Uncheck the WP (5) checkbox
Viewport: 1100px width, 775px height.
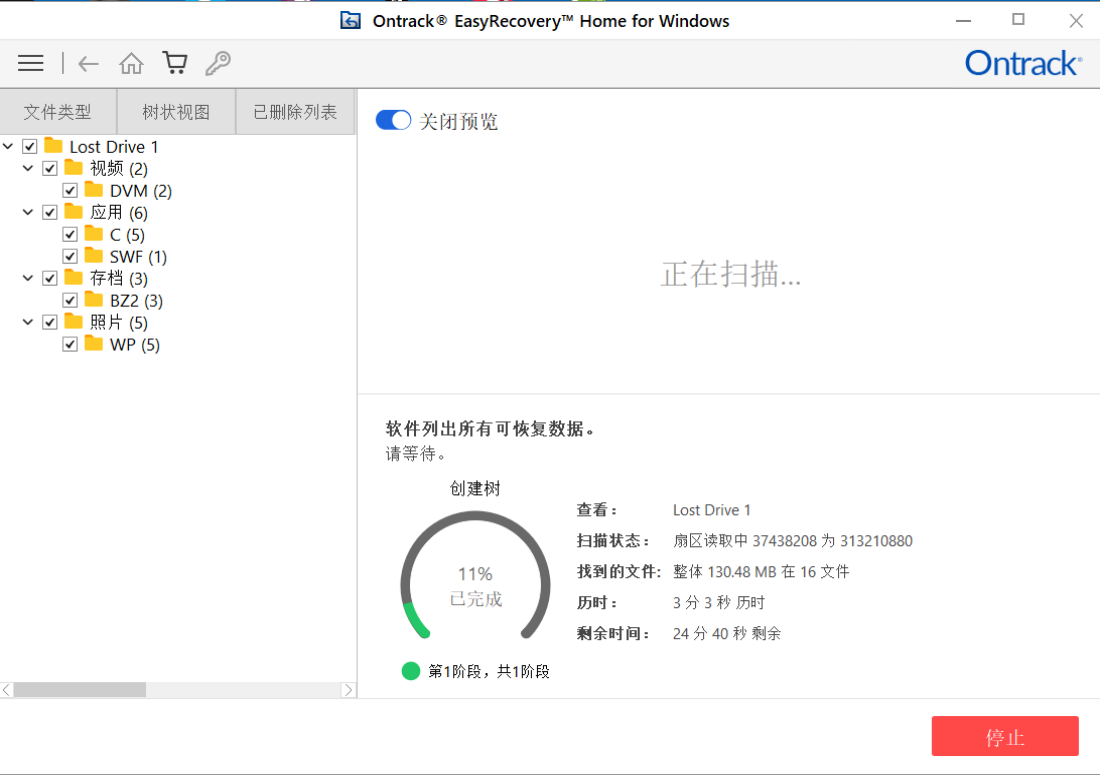(x=69, y=344)
